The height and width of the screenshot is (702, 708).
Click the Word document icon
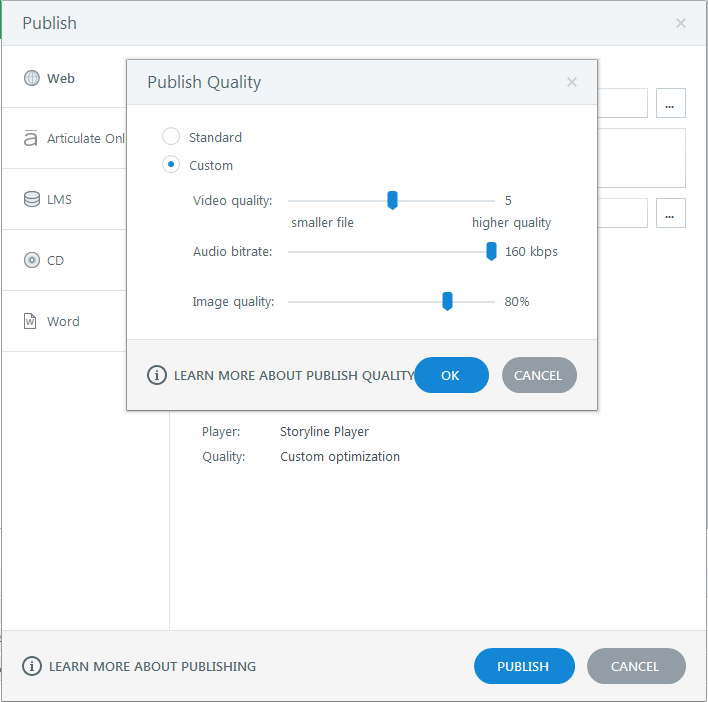click(31, 321)
